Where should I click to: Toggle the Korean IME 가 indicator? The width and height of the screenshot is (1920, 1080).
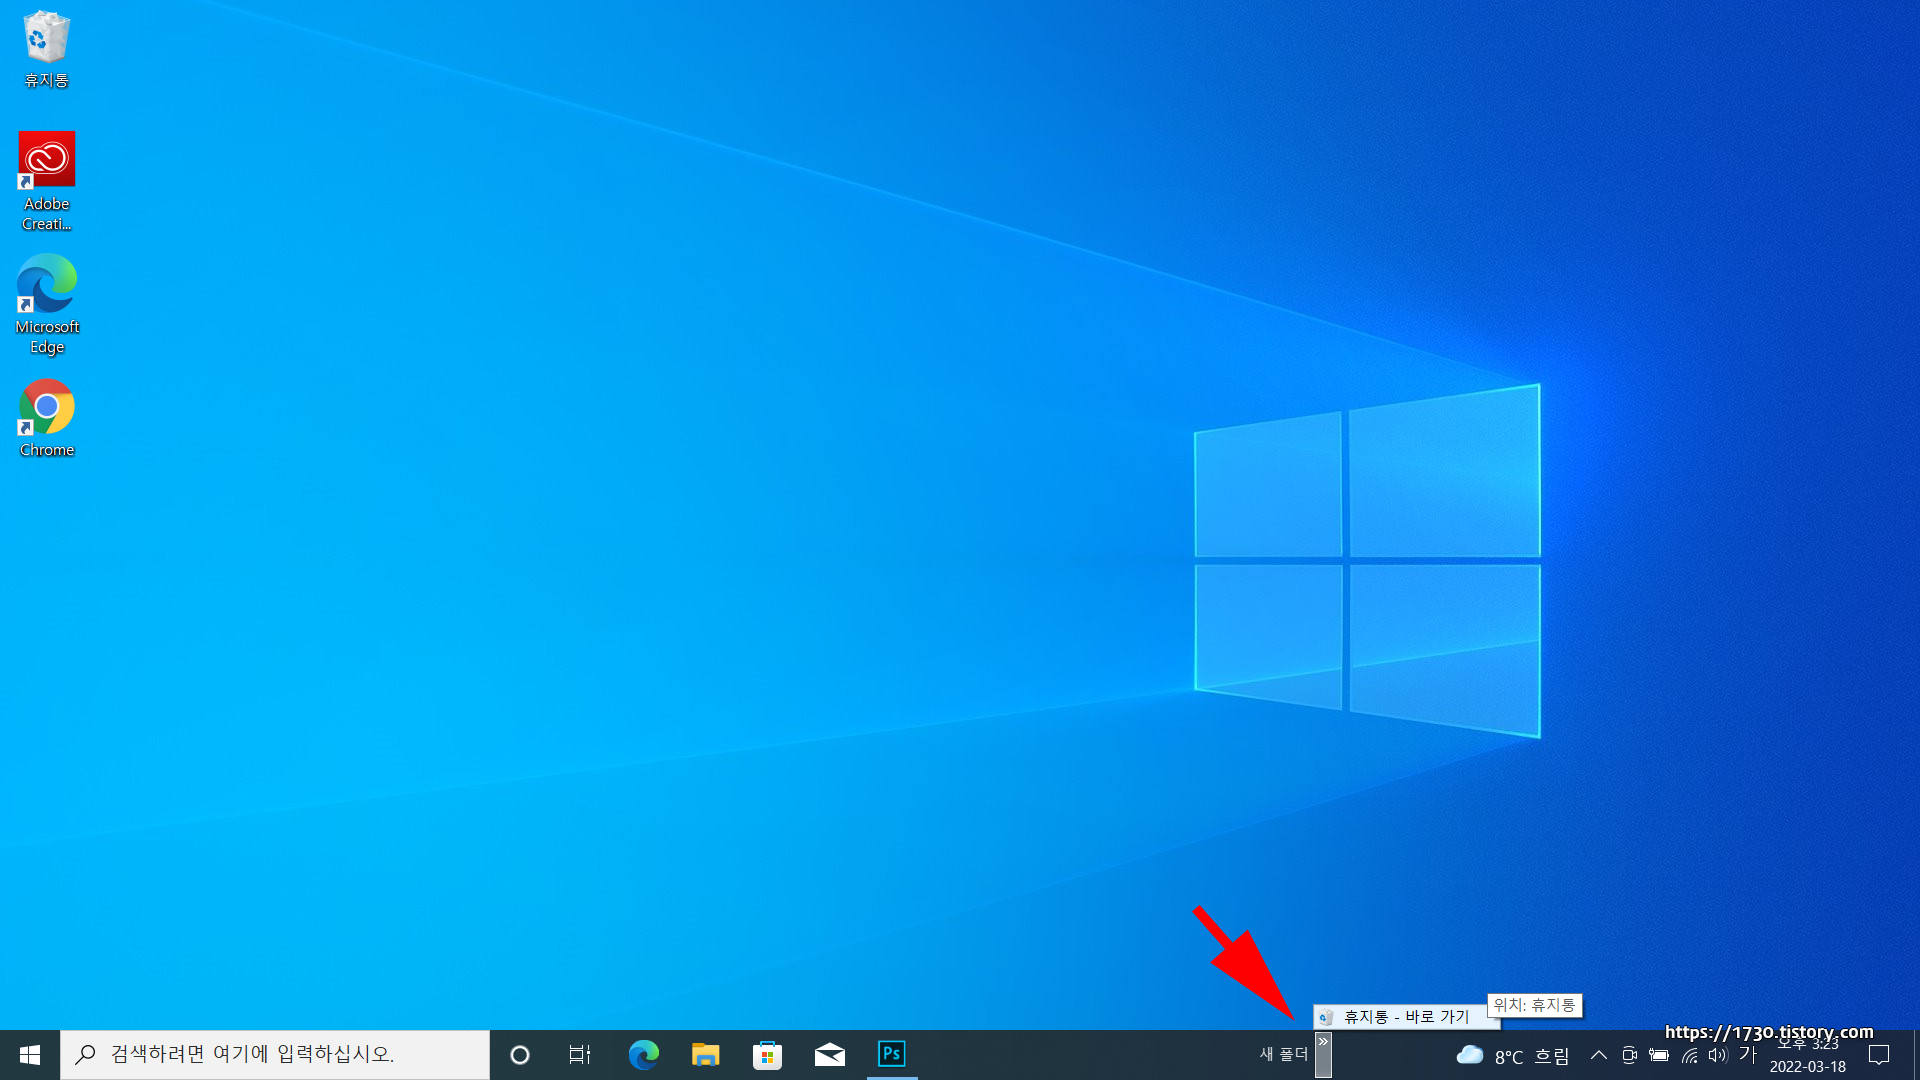(x=1747, y=1054)
